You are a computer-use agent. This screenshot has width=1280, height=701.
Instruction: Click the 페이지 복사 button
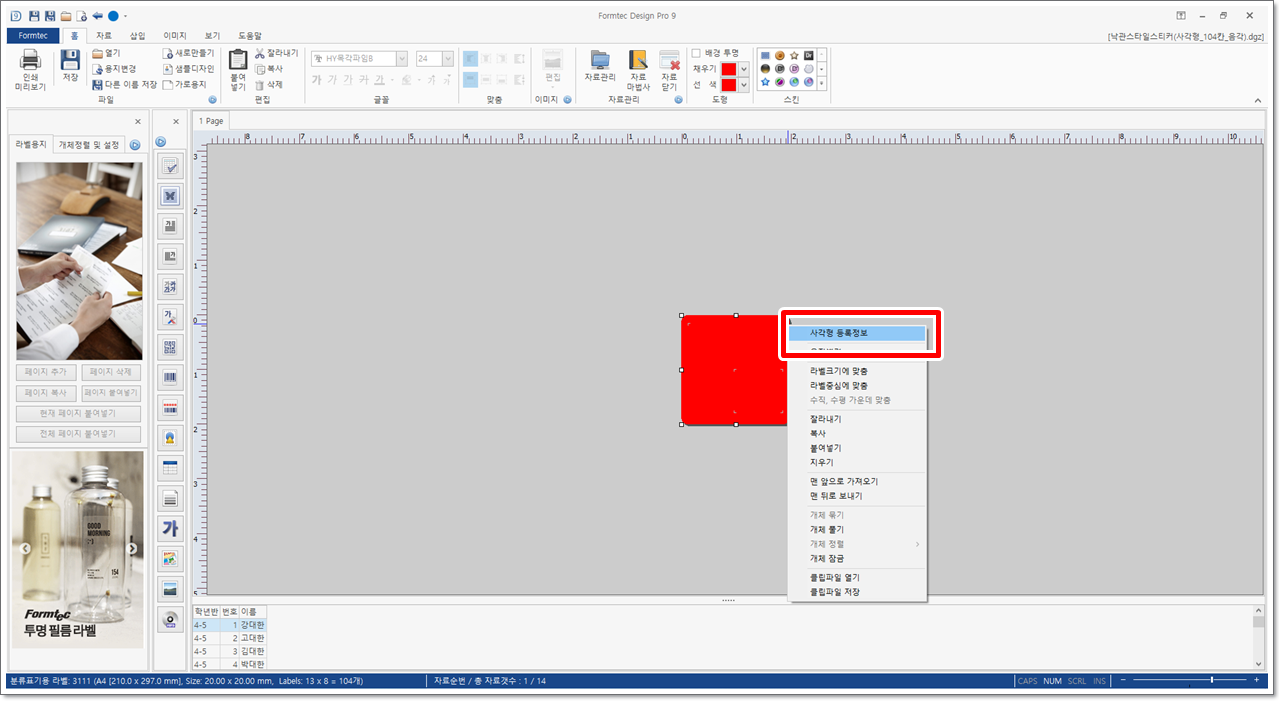[45, 393]
